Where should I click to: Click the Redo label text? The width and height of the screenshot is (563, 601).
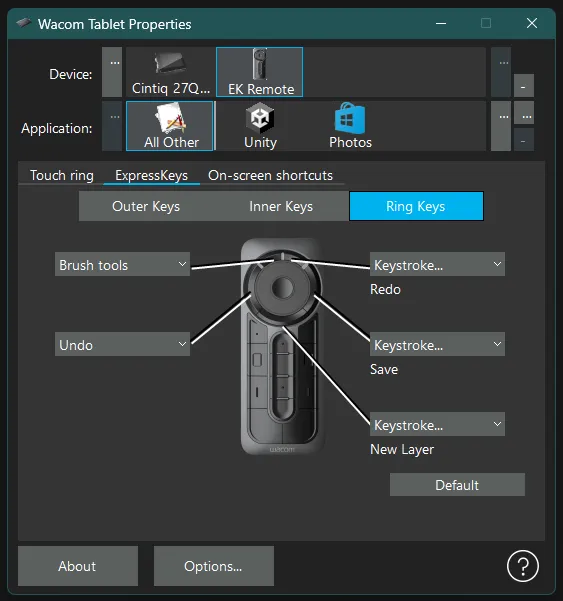click(x=385, y=289)
